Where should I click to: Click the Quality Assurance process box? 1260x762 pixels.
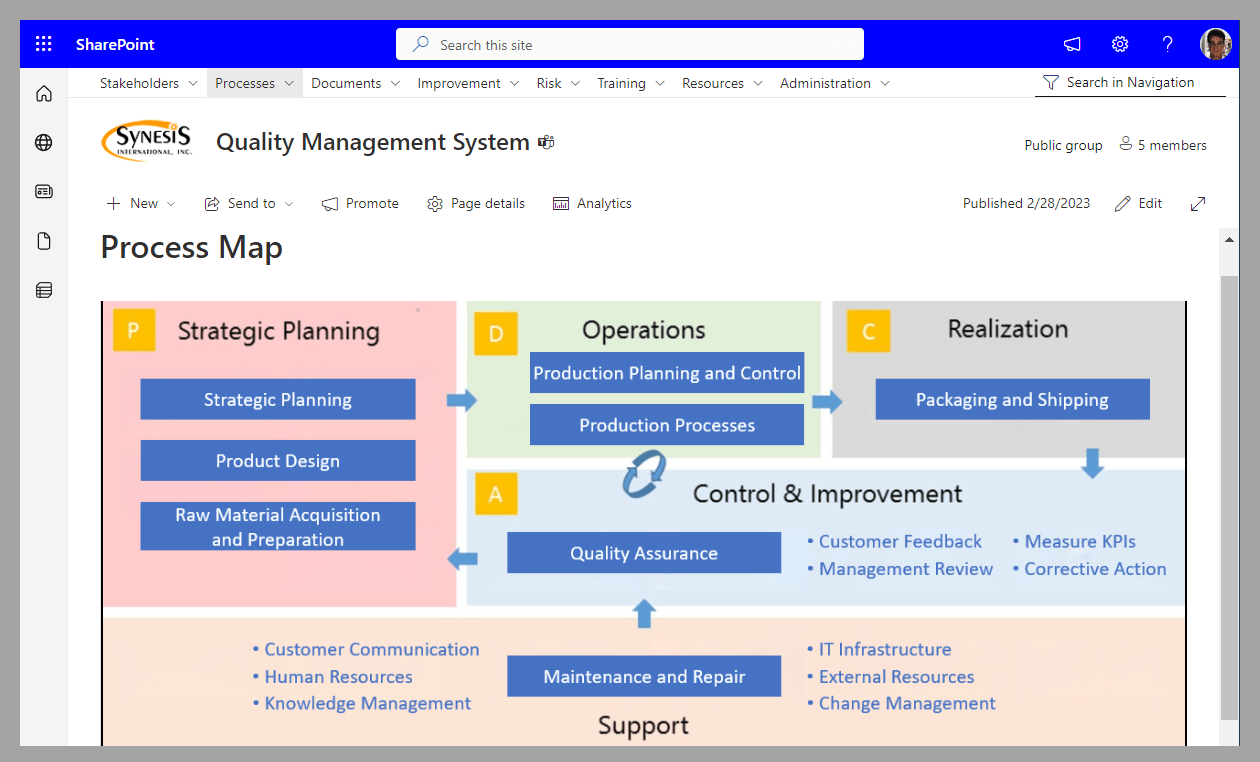coord(644,553)
